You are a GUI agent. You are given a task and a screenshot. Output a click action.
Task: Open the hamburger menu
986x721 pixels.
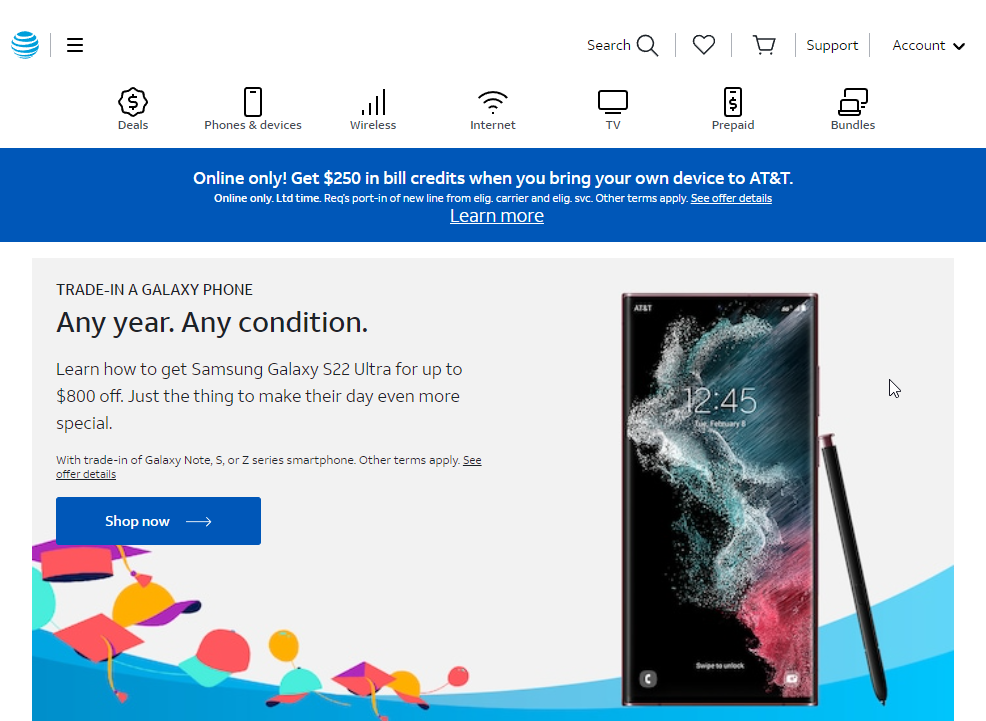(x=75, y=45)
